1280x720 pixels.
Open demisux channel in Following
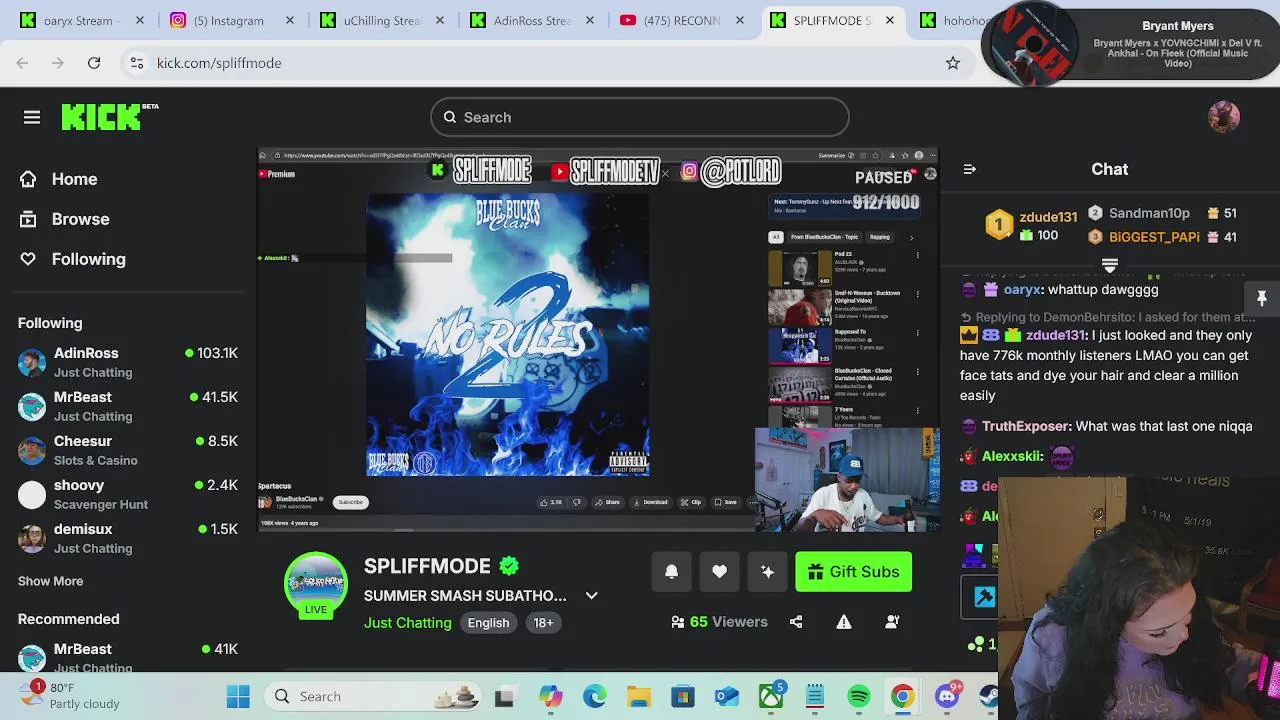128,538
